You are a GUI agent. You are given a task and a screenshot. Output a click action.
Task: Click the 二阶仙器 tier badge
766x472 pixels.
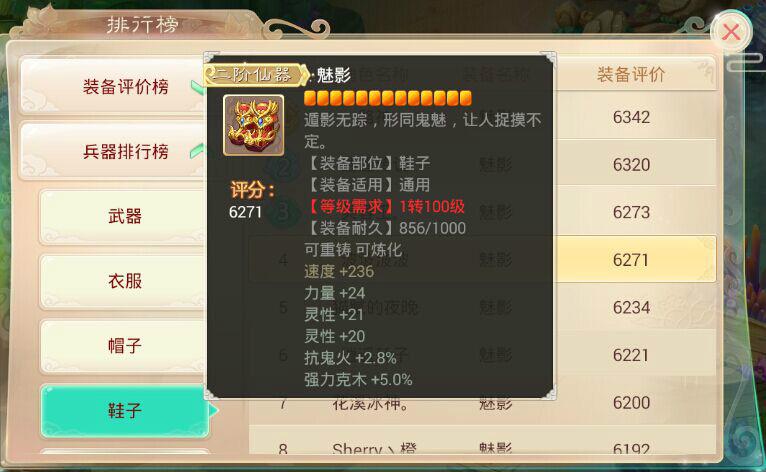tap(256, 75)
